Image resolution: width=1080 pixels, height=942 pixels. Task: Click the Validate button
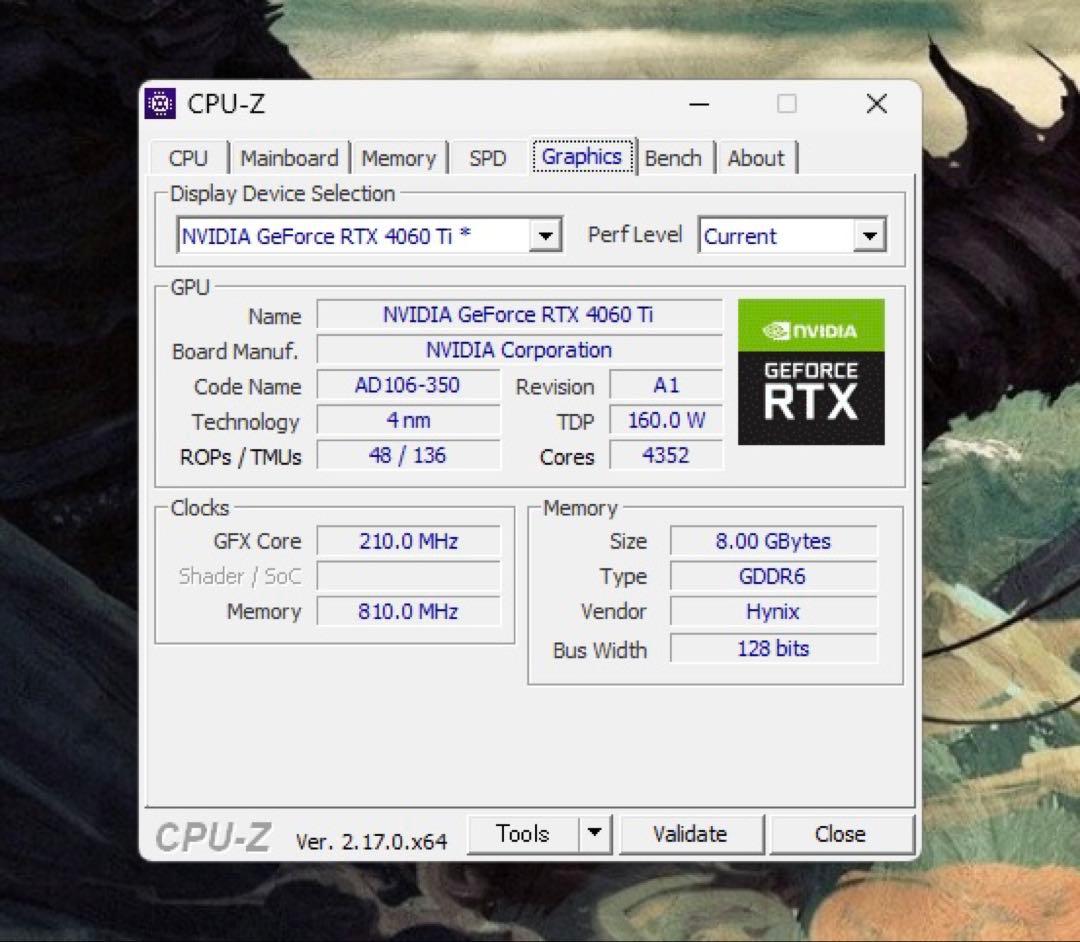point(691,834)
